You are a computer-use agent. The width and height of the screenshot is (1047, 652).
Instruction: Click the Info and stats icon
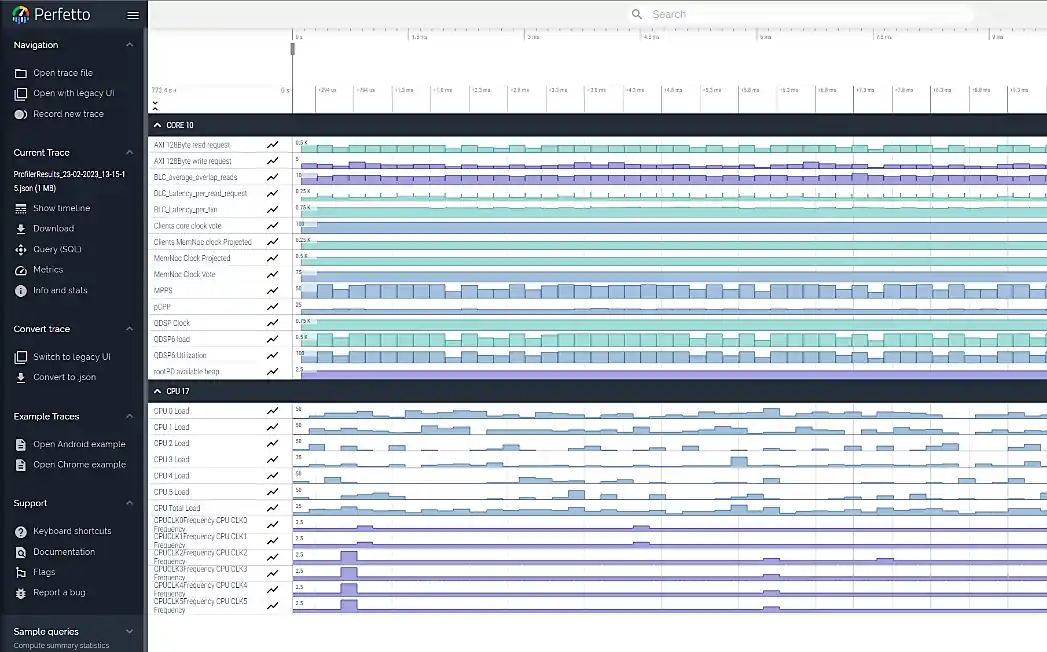[x=19, y=290]
